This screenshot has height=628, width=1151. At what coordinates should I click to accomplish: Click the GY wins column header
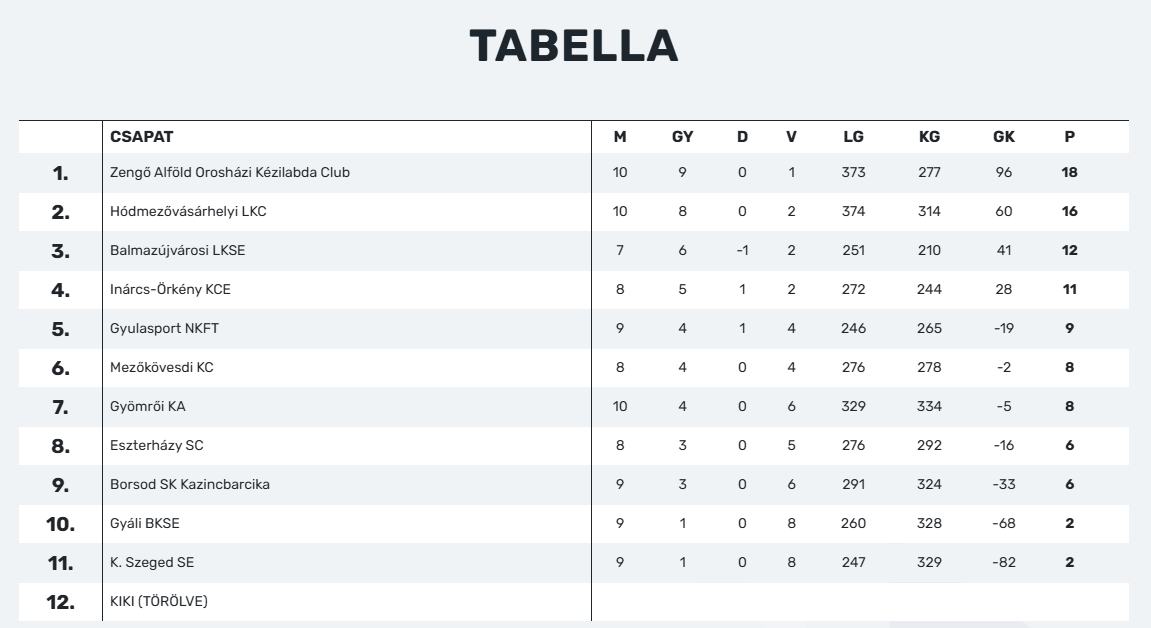pos(682,137)
